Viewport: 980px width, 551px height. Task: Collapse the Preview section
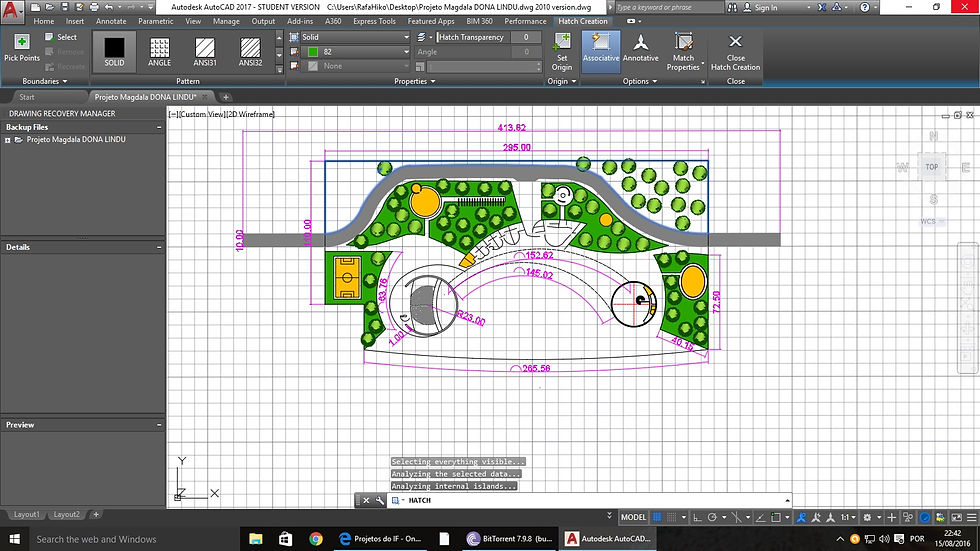coord(159,425)
